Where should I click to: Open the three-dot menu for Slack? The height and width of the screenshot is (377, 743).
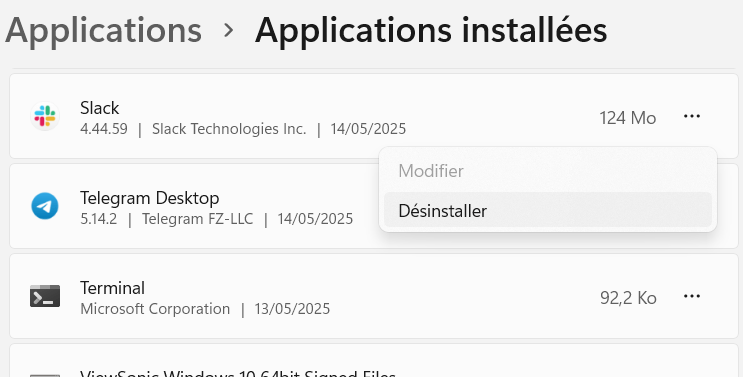point(692,116)
